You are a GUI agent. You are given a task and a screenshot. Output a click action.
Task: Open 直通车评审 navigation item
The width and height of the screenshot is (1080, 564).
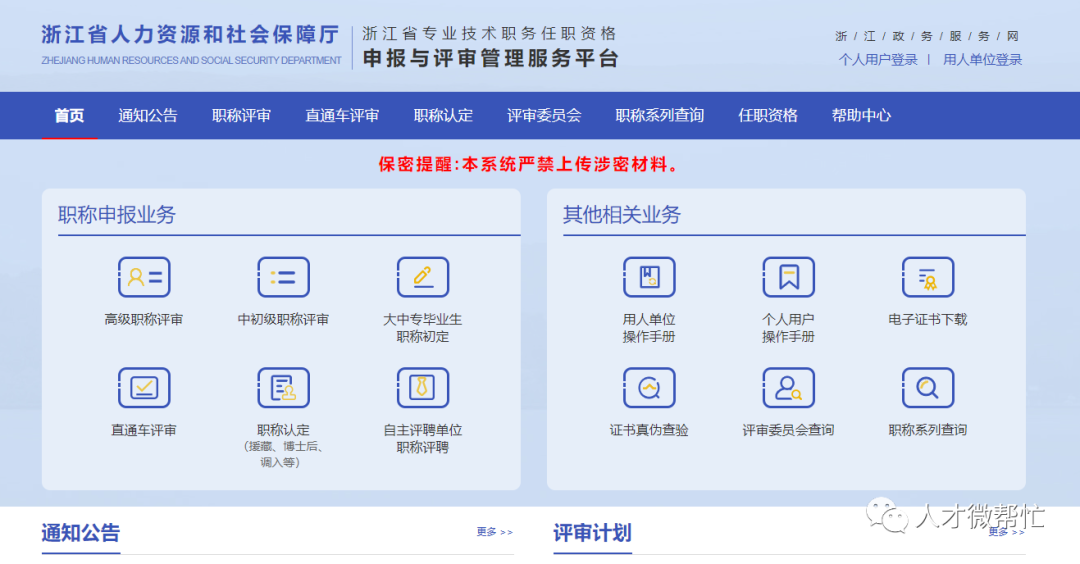click(x=342, y=116)
